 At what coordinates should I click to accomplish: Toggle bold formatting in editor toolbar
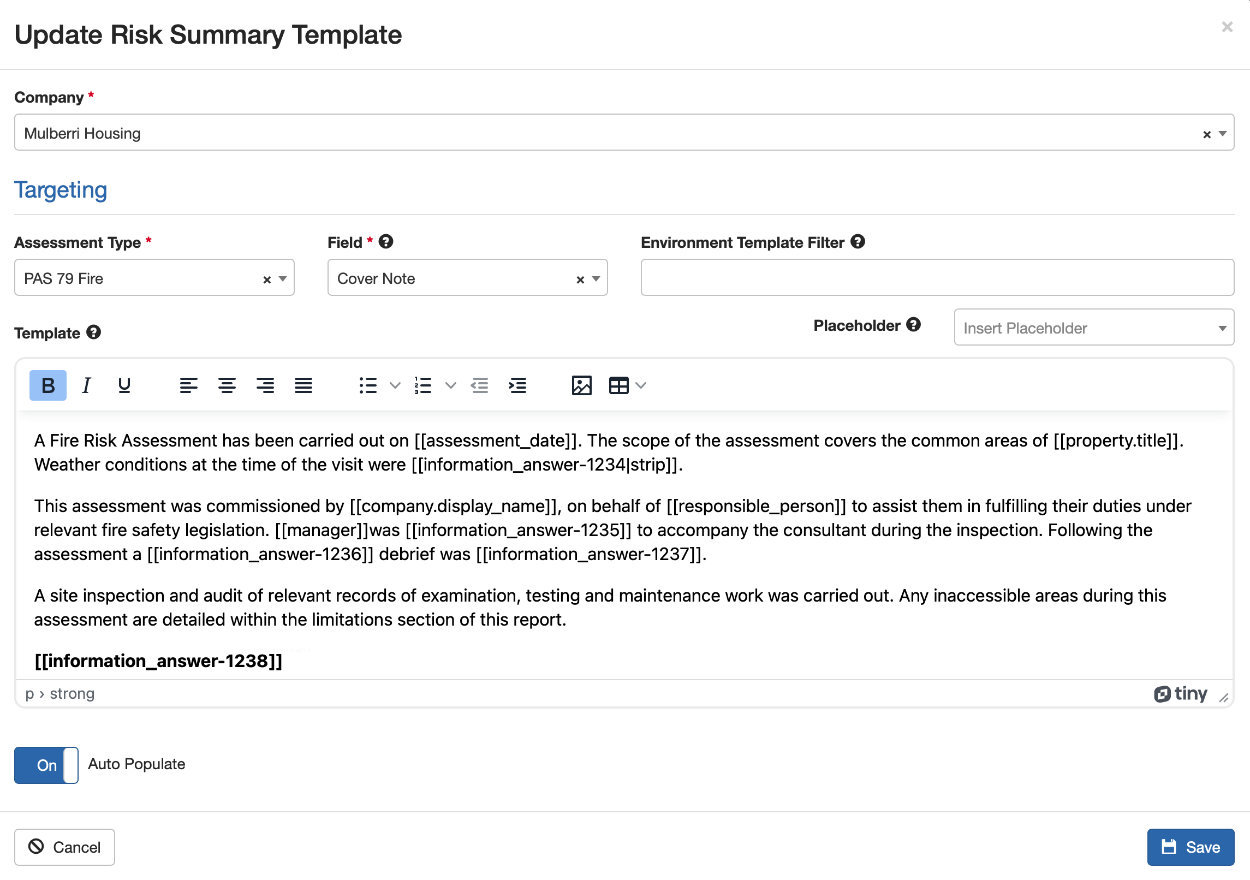coord(48,386)
